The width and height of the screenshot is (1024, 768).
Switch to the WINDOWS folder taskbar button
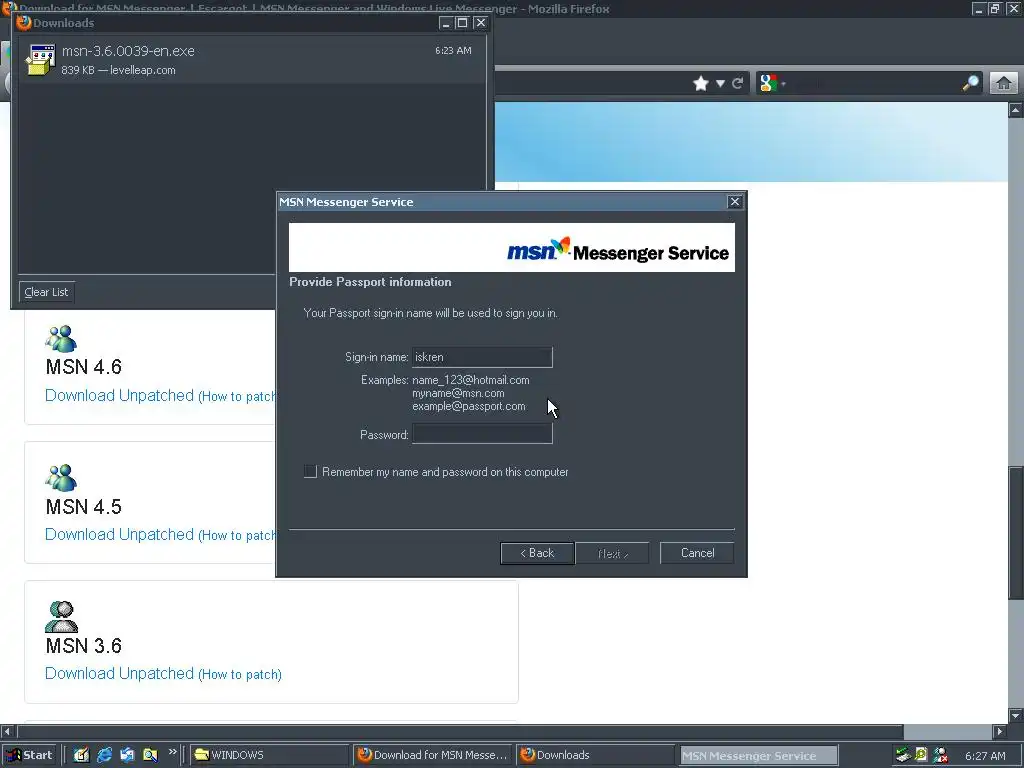[x=270, y=755]
